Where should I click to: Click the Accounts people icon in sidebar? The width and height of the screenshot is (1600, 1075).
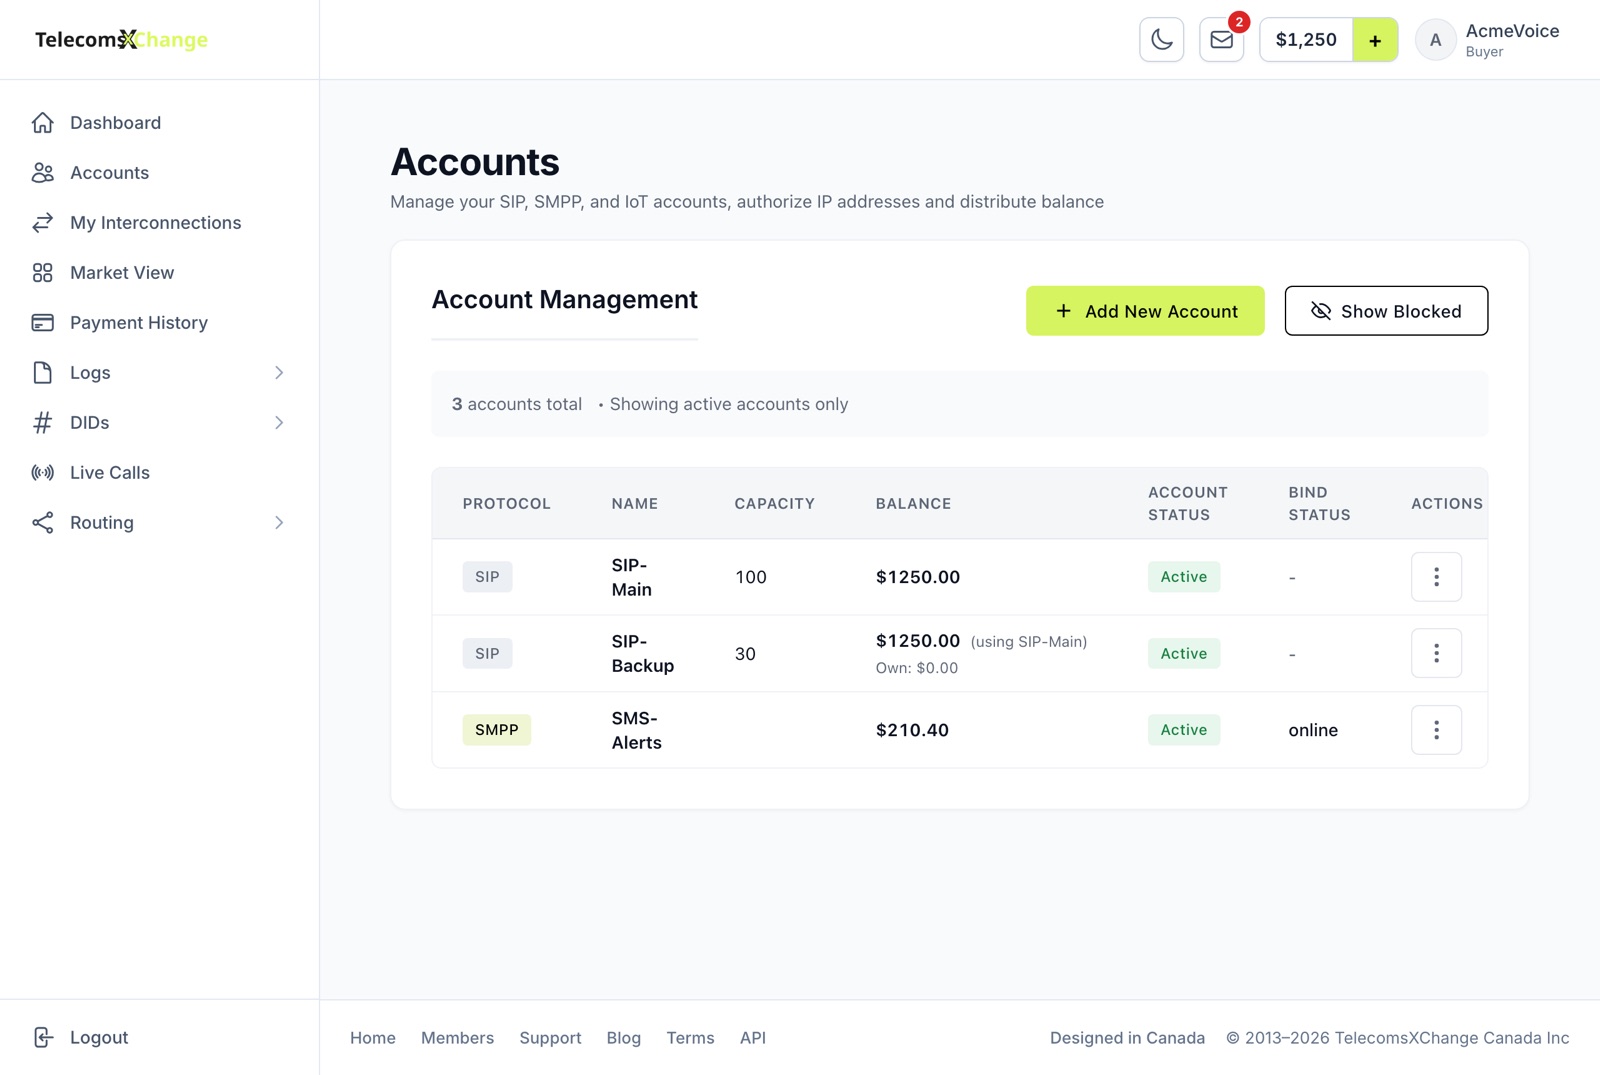click(x=42, y=173)
